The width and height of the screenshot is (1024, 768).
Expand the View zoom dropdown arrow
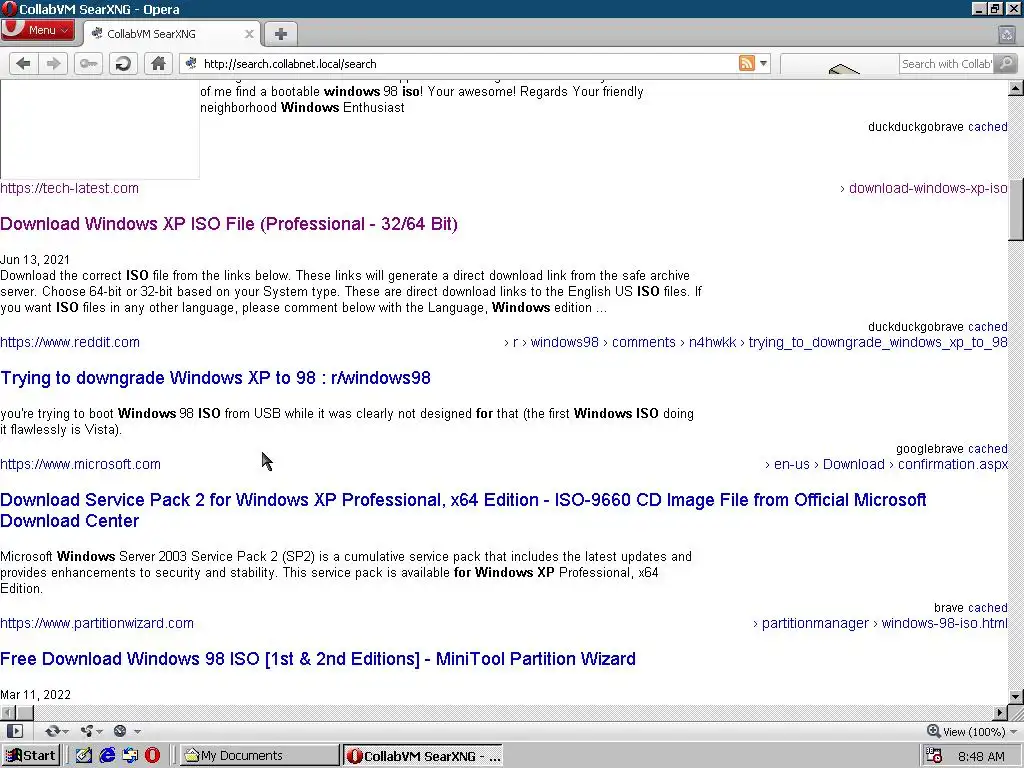pyautogui.click(x=1013, y=731)
